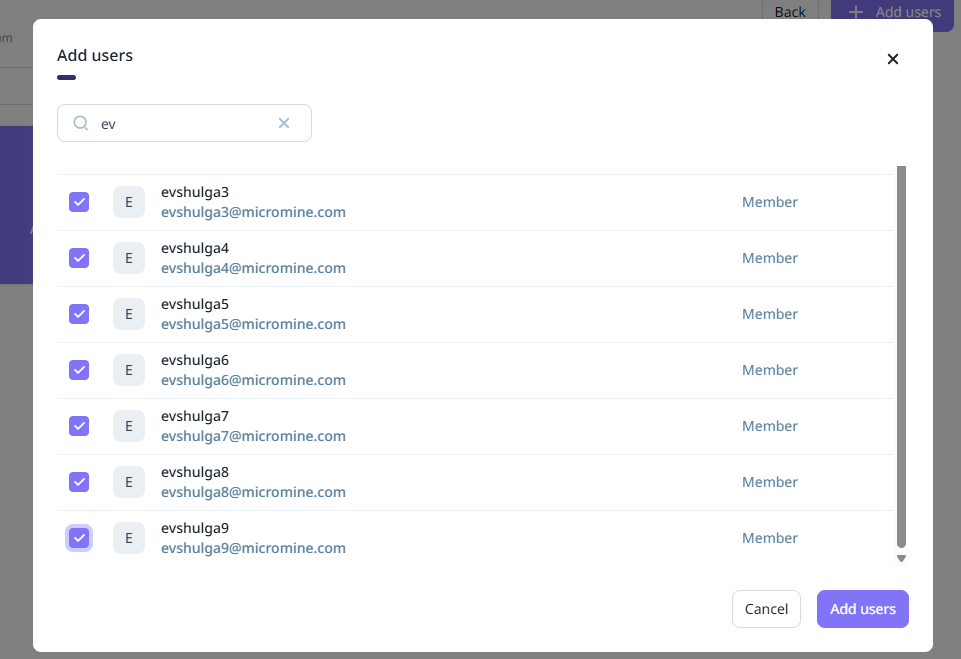Uncheck the evshulga4 user checkbox
The height and width of the screenshot is (659, 961).
pos(79,258)
